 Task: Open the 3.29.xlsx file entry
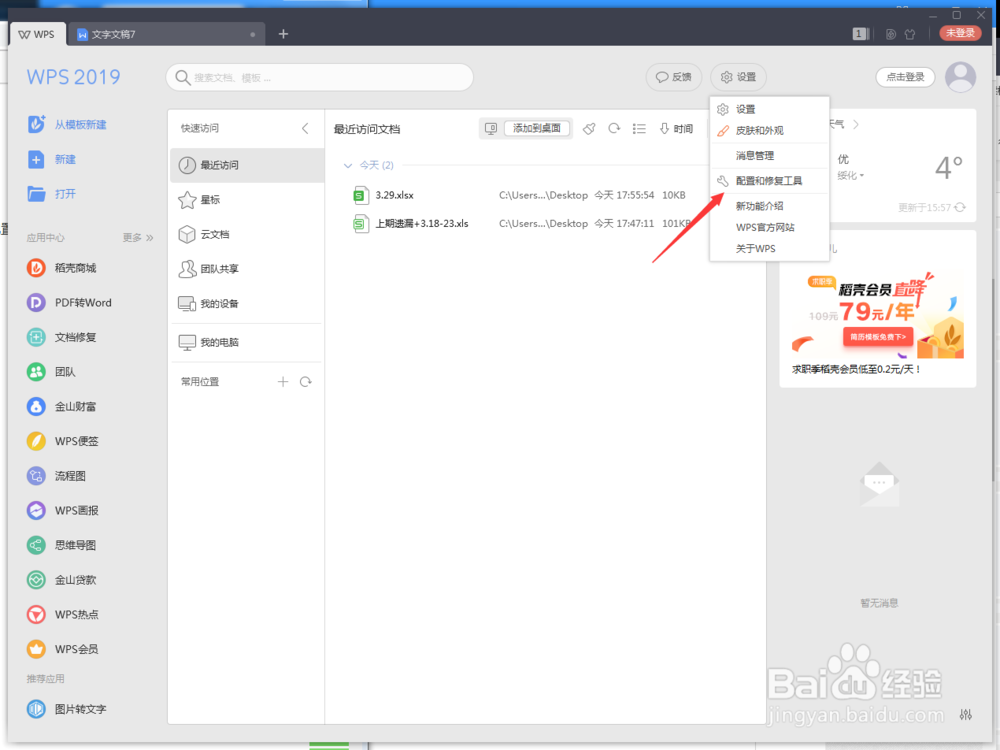coord(519,195)
